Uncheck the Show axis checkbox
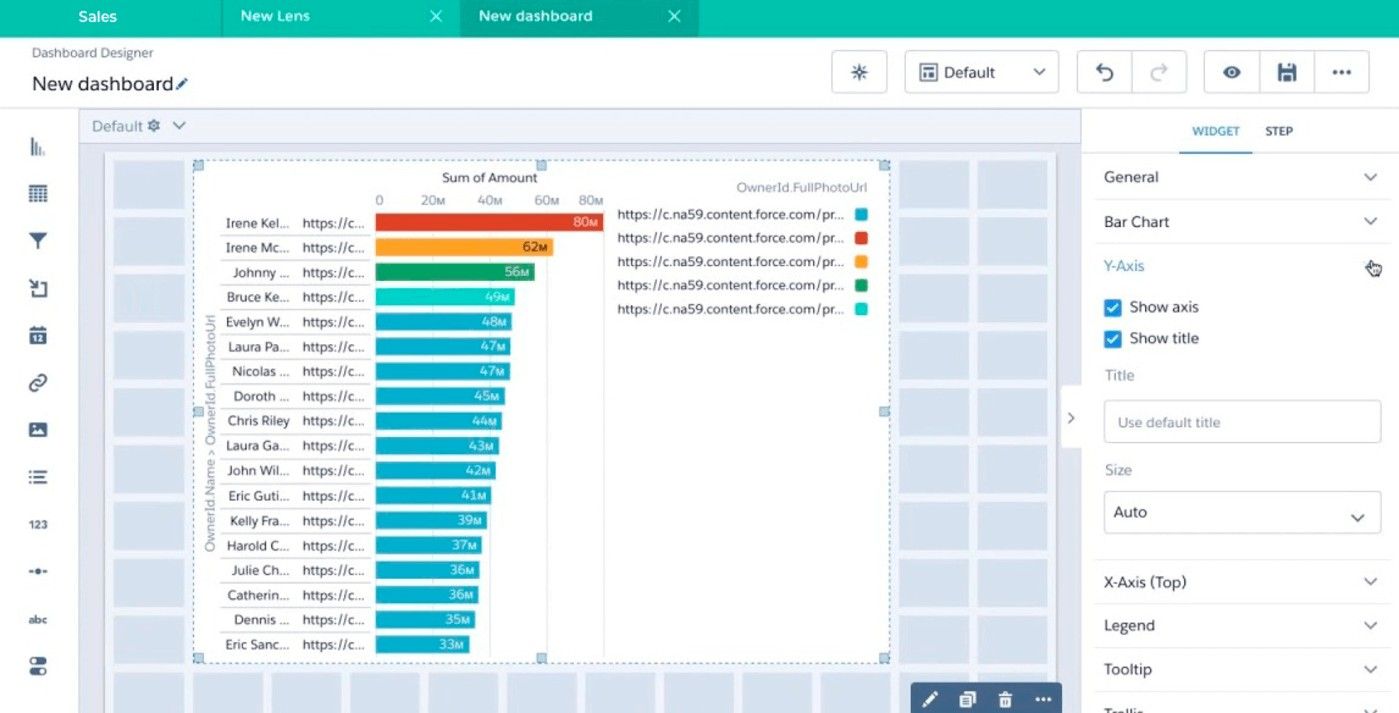The height and width of the screenshot is (713, 1399). 1112,308
